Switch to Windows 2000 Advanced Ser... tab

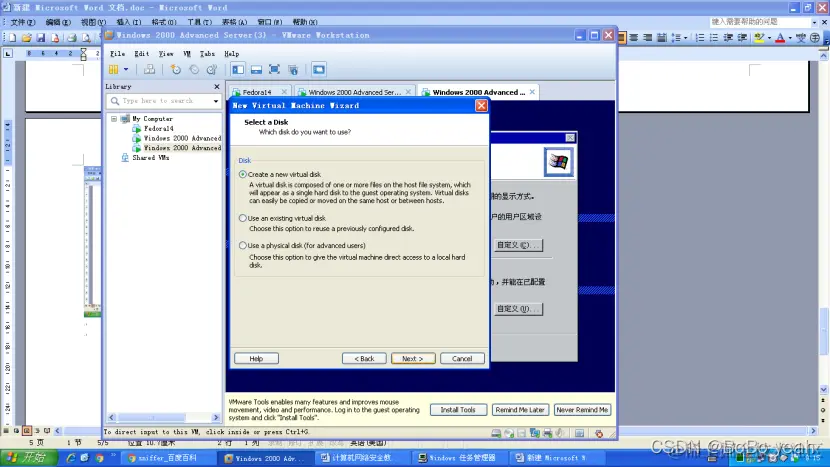tap(354, 92)
